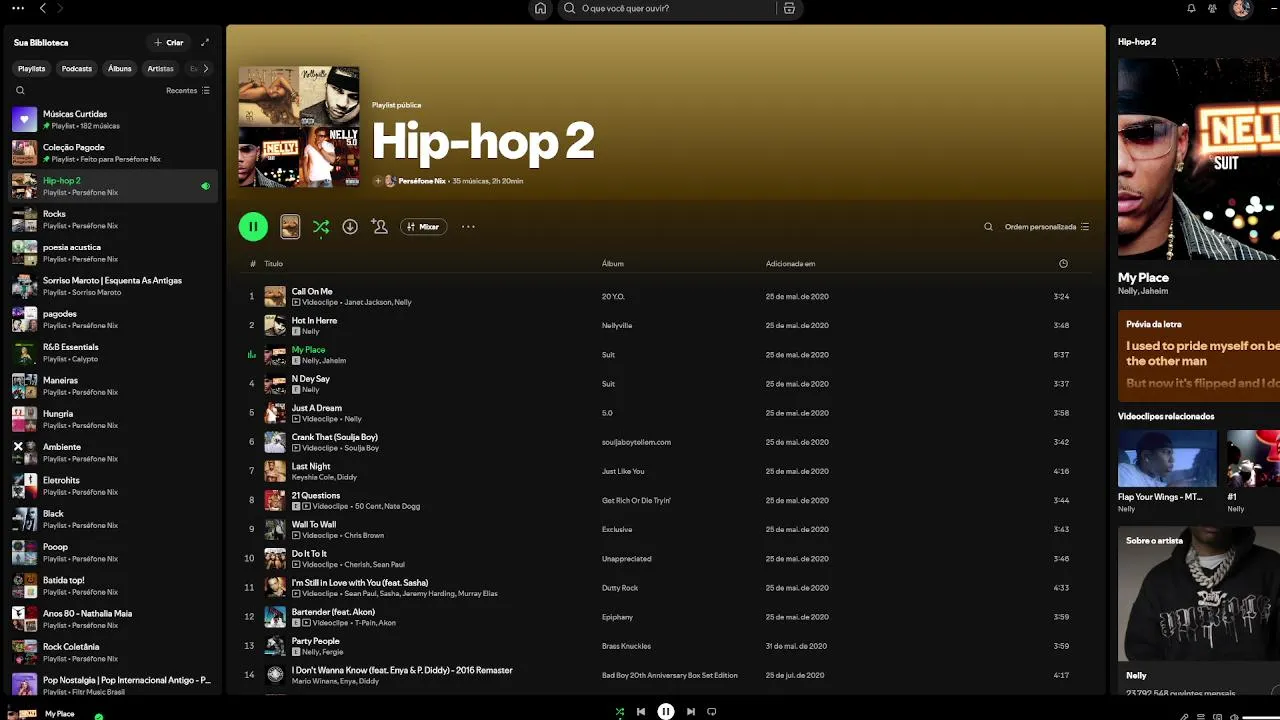
Task: Select the track Bartender (feat. Akon)
Action: click(666, 617)
